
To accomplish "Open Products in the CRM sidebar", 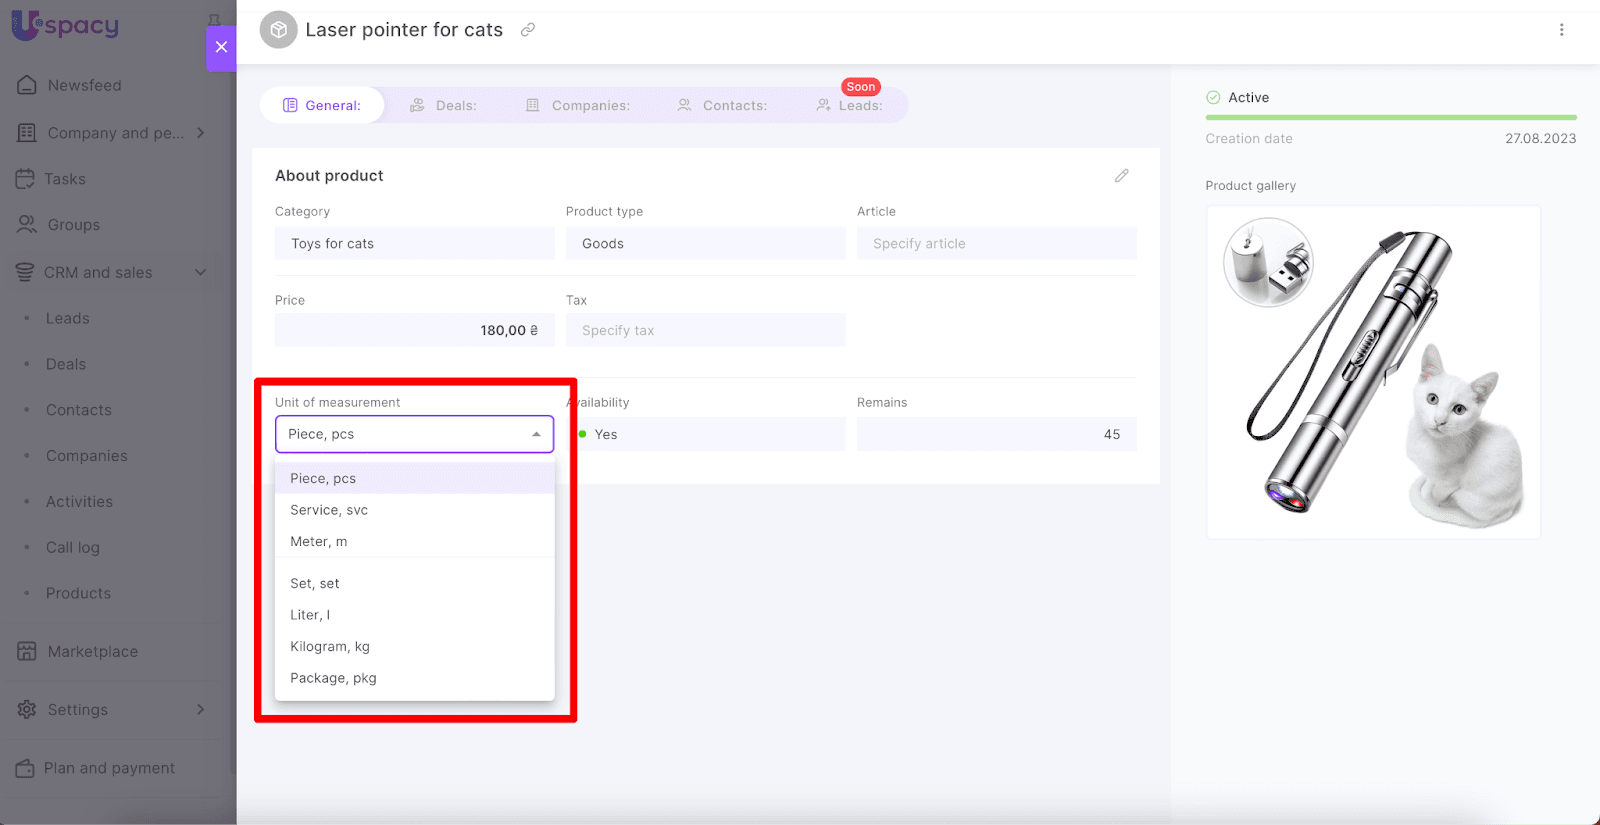I will tap(78, 593).
